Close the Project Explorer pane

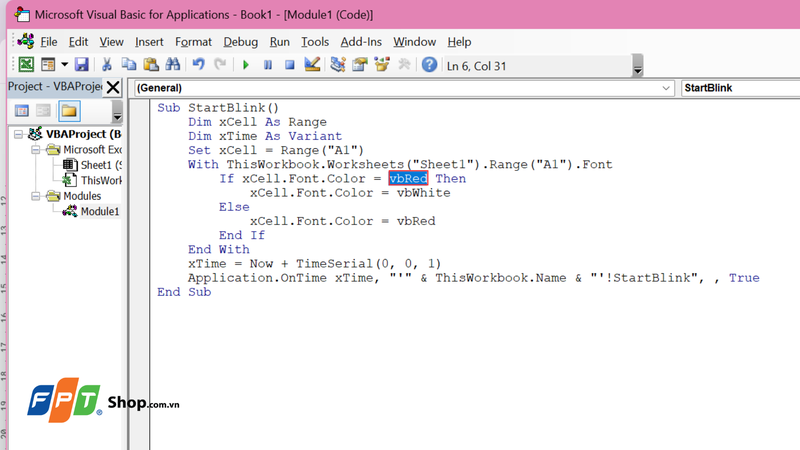[113, 87]
